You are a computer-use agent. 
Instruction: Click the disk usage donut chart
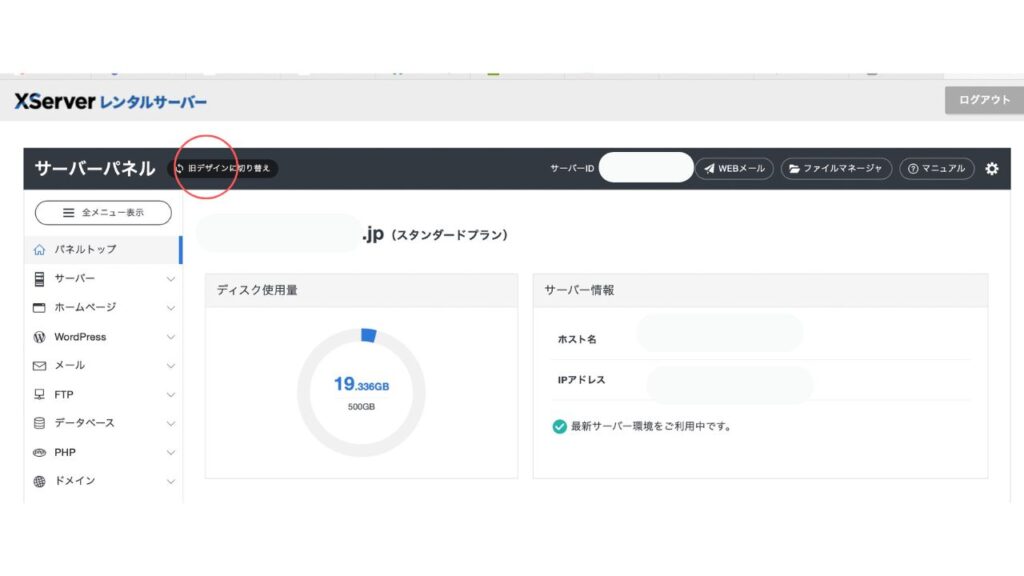click(x=361, y=392)
